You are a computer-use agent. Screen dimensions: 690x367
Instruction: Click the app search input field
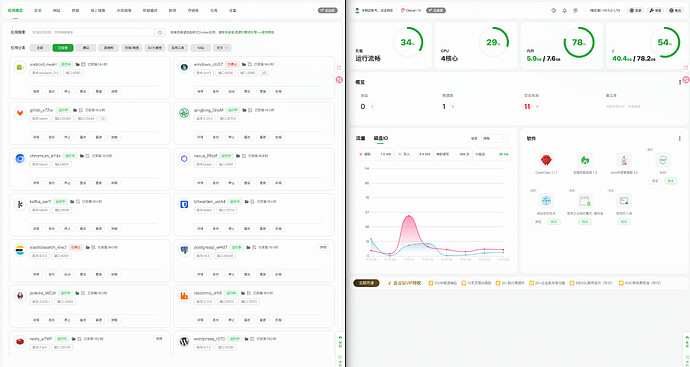click(92, 32)
